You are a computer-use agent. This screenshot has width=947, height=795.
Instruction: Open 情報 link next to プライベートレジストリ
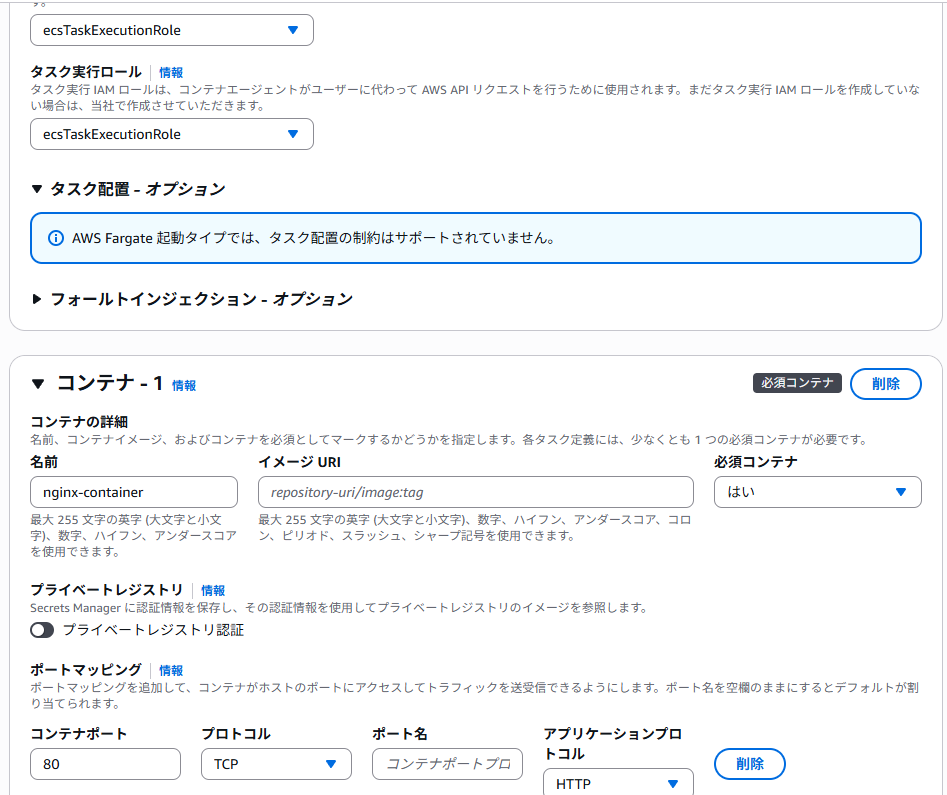point(213,591)
